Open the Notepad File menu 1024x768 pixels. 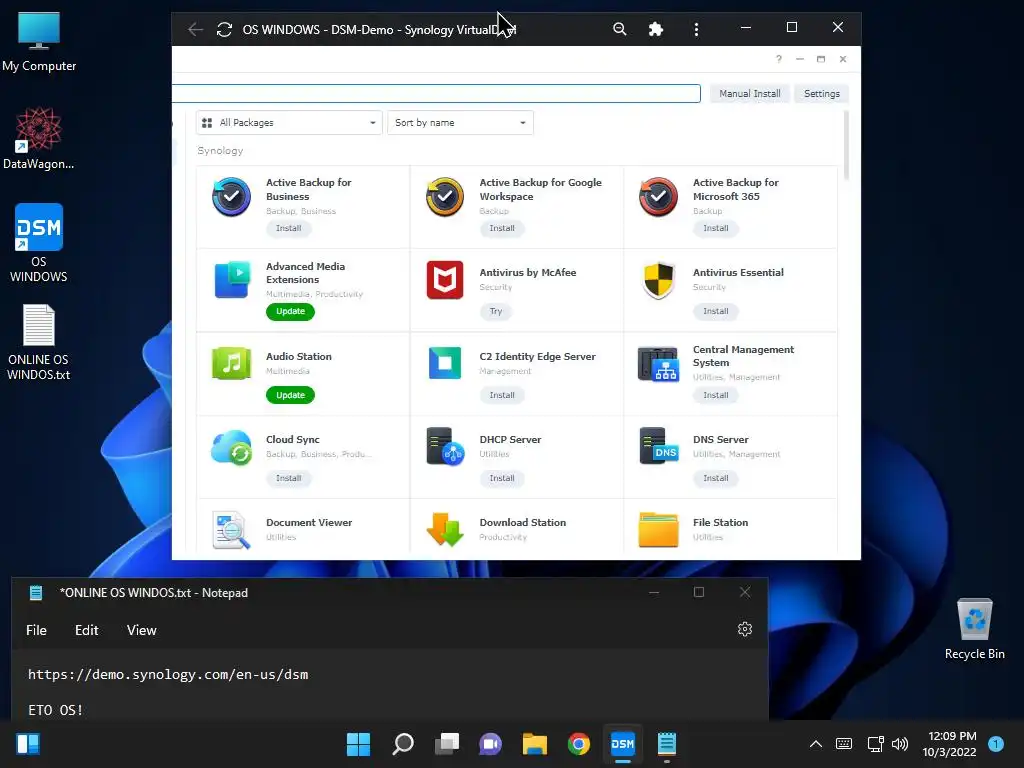point(36,630)
